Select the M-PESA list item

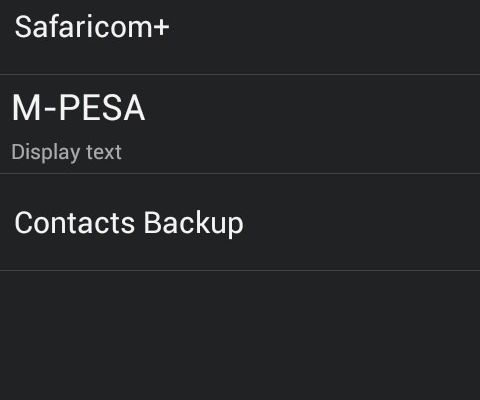pos(240,124)
